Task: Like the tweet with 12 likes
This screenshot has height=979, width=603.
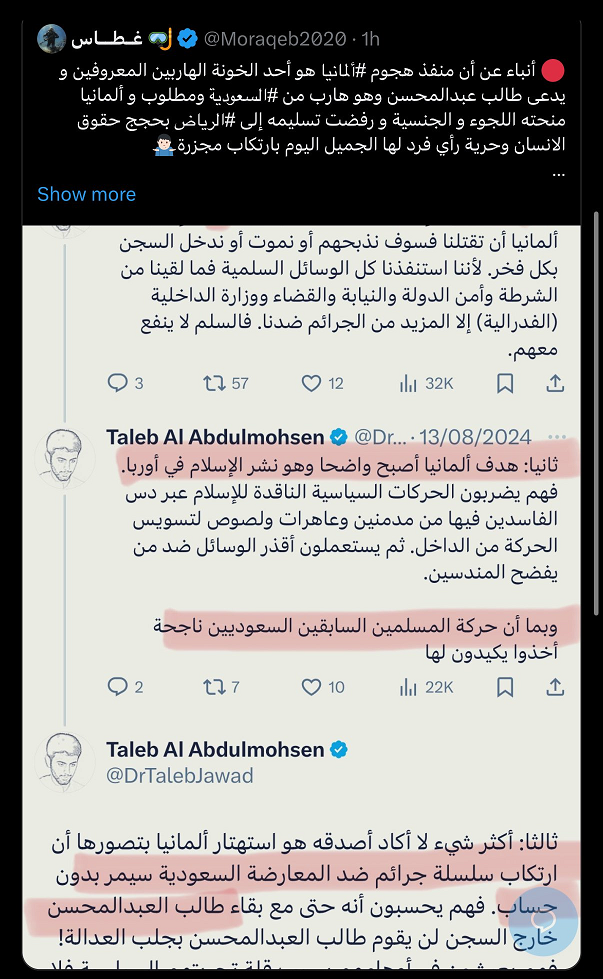Action: click(x=312, y=383)
